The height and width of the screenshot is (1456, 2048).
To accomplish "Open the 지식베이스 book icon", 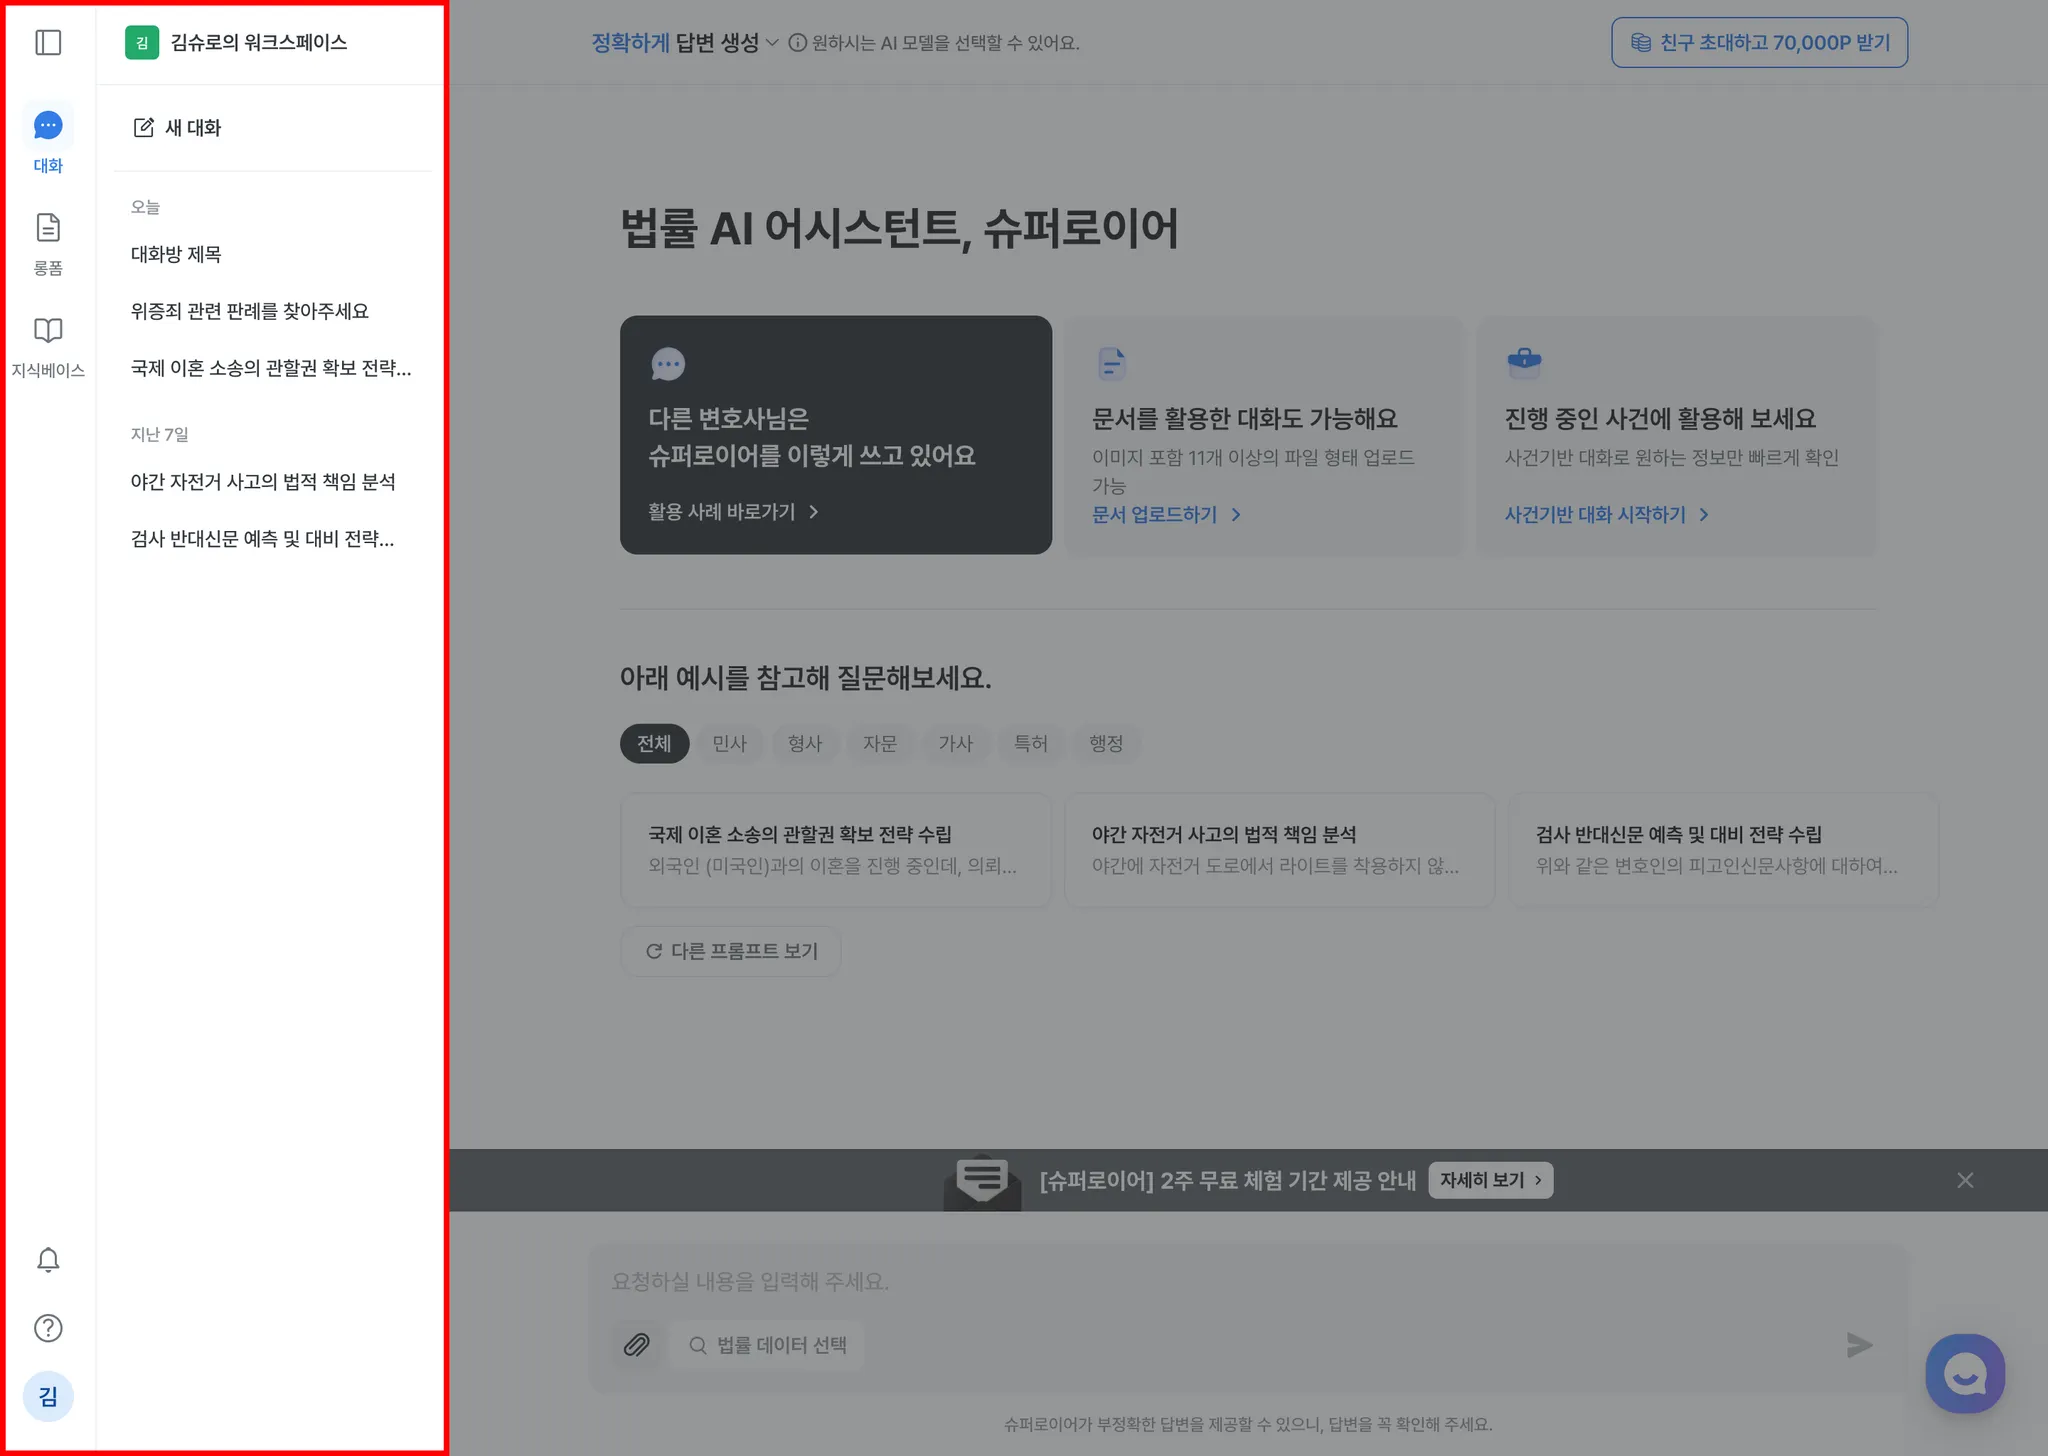I will [x=48, y=331].
